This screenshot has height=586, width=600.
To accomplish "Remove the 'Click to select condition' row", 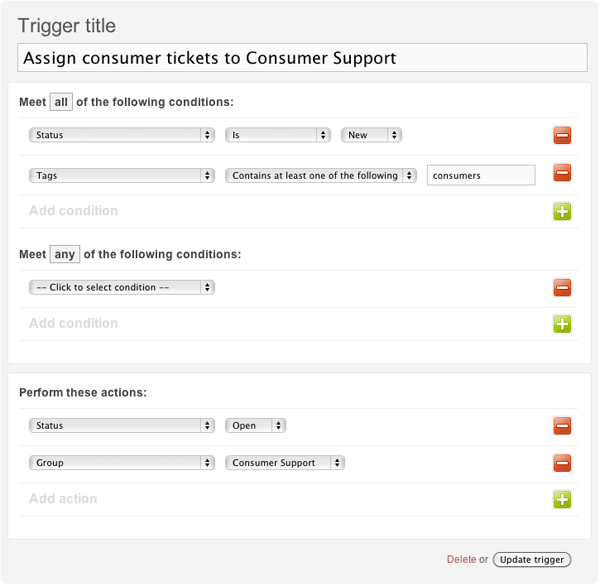I will click(x=562, y=288).
